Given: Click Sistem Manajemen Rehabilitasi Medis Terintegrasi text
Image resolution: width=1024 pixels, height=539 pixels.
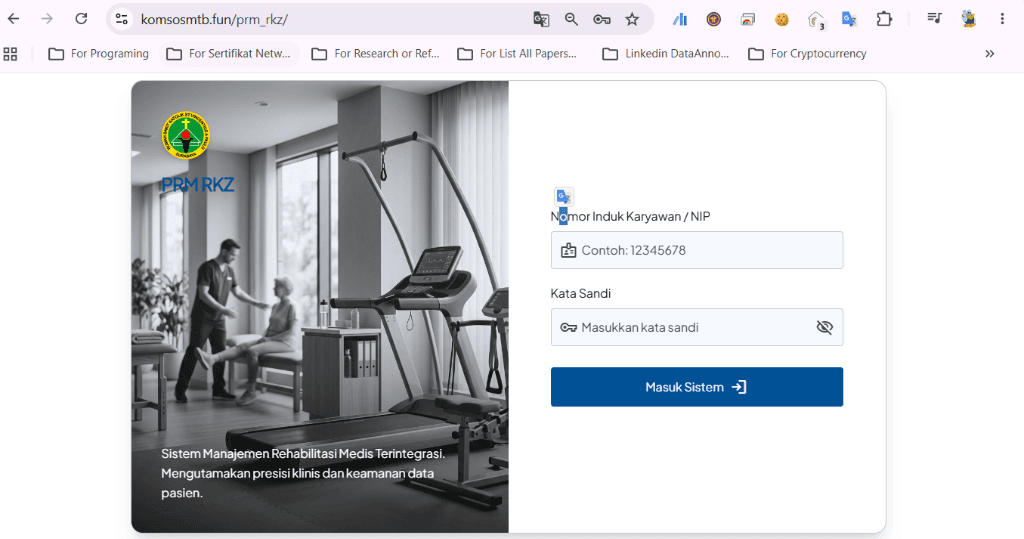Looking at the screenshot, I should coord(303,453).
